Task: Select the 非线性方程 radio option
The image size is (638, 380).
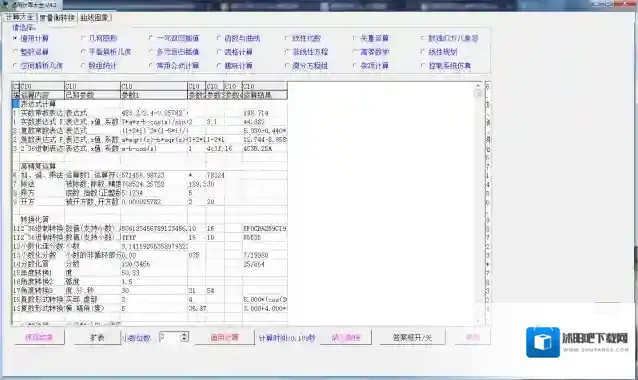Action: pos(307,52)
